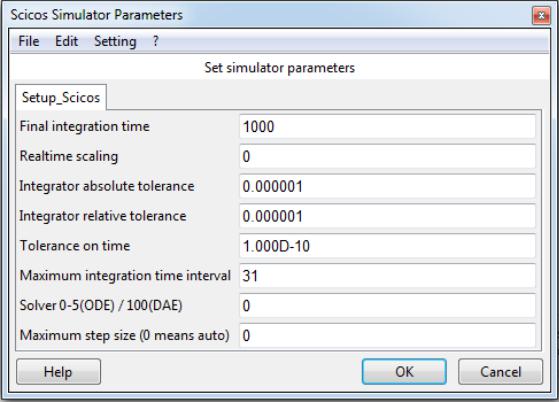Confirm parameters with the OK button
This screenshot has height=402, width=559.
click(x=404, y=372)
